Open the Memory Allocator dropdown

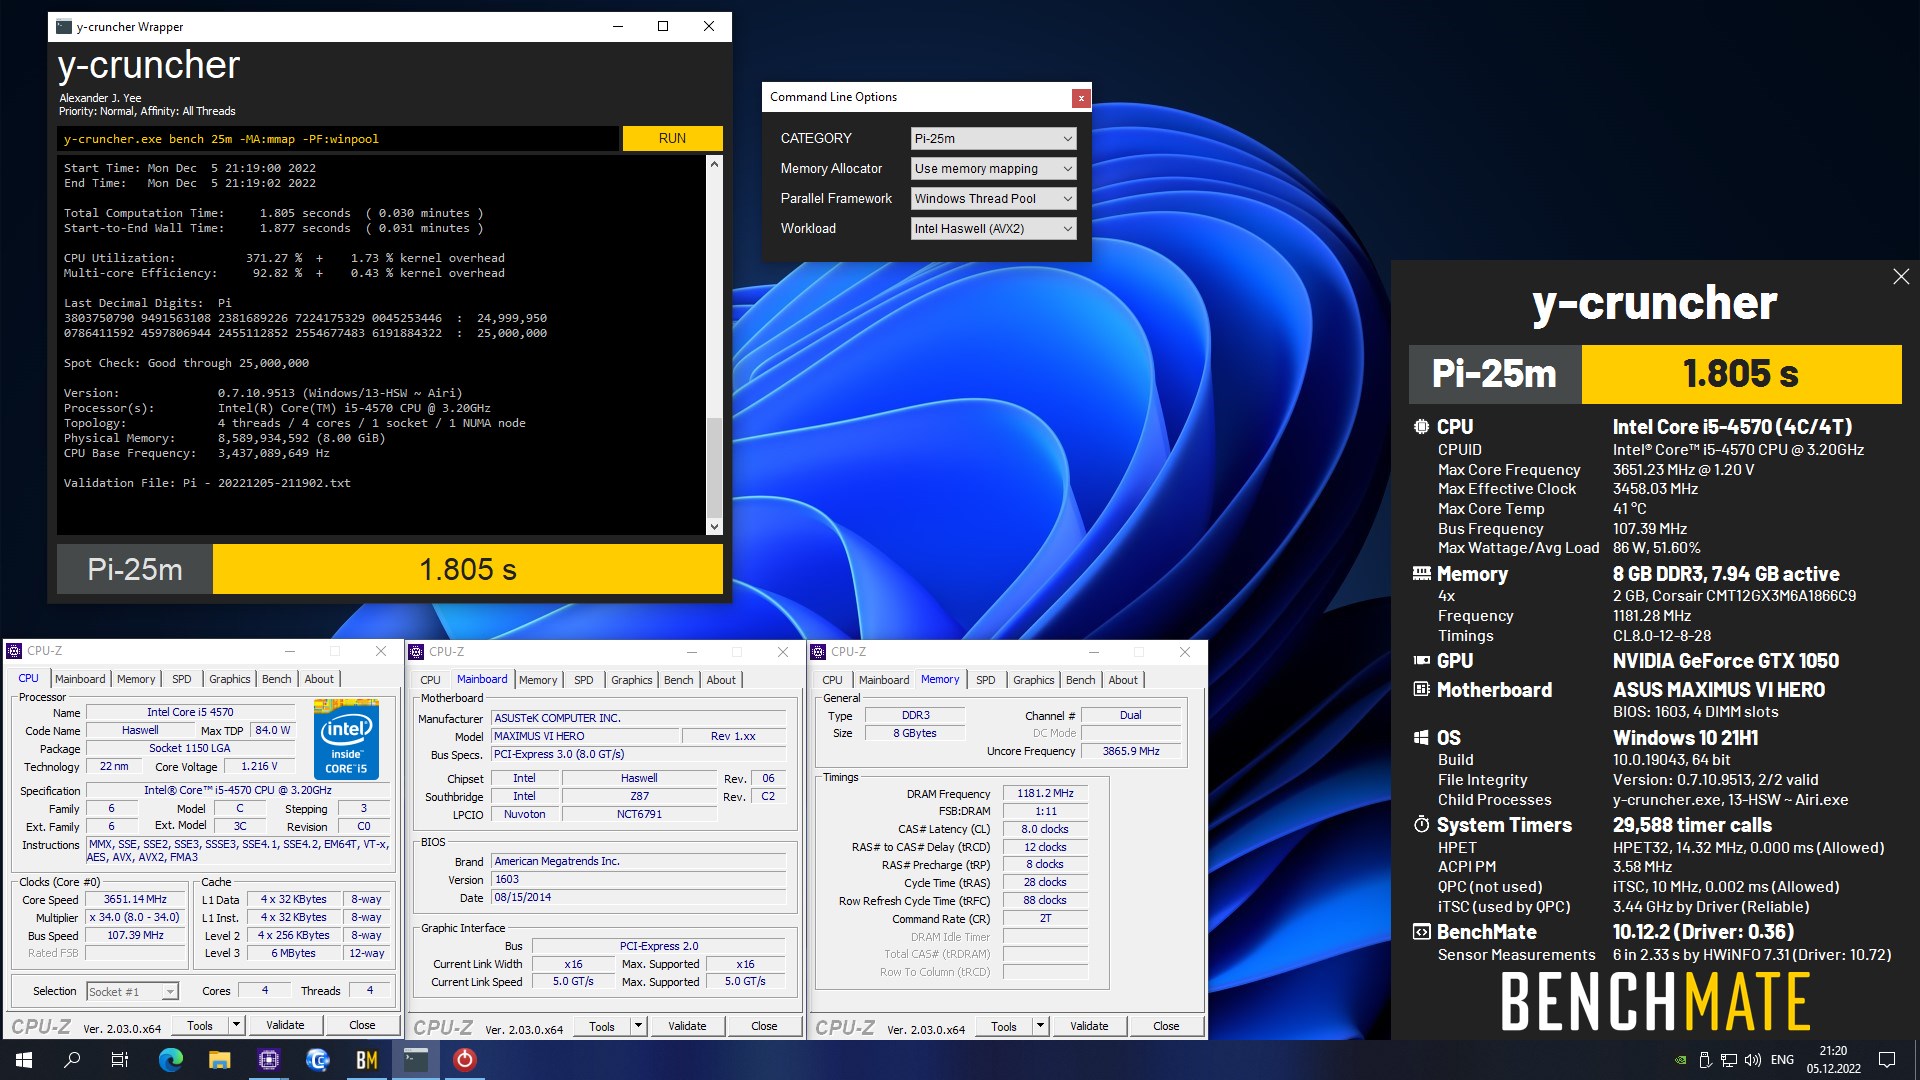(993, 169)
